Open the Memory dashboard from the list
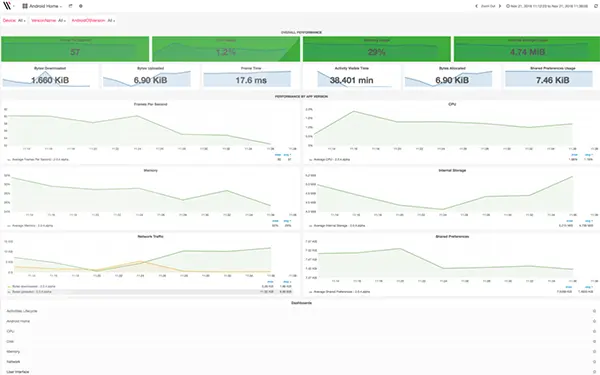600x375 pixels. point(13,352)
